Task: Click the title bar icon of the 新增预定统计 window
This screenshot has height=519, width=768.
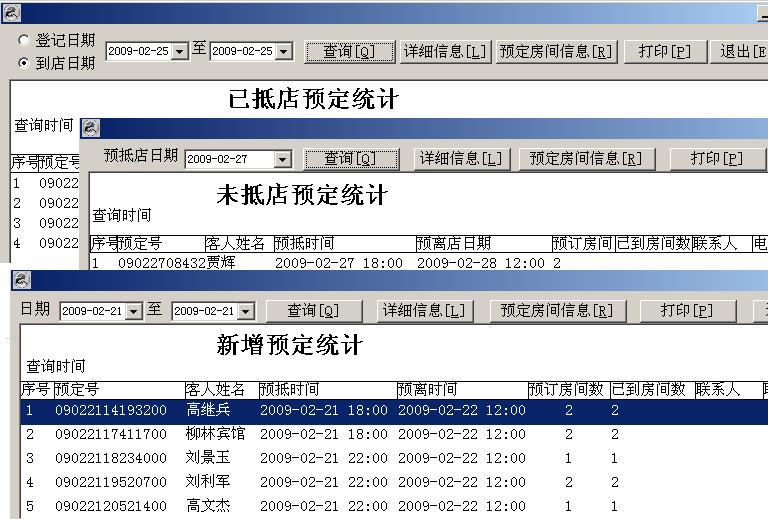Action: pos(21,281)
